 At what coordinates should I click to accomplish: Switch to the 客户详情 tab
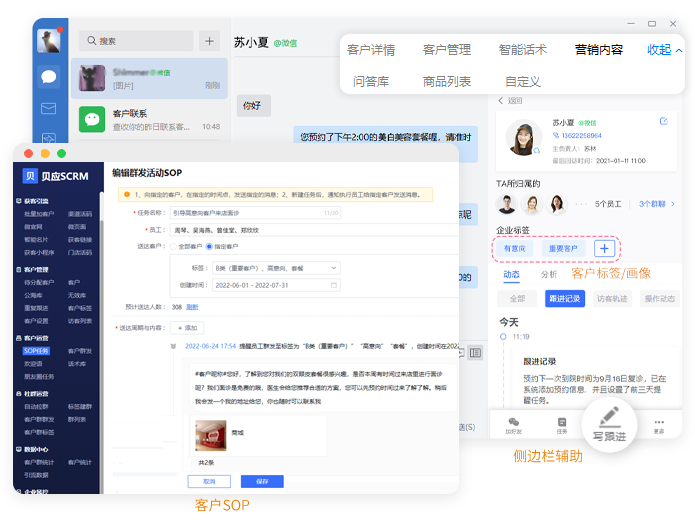[371, 50]
